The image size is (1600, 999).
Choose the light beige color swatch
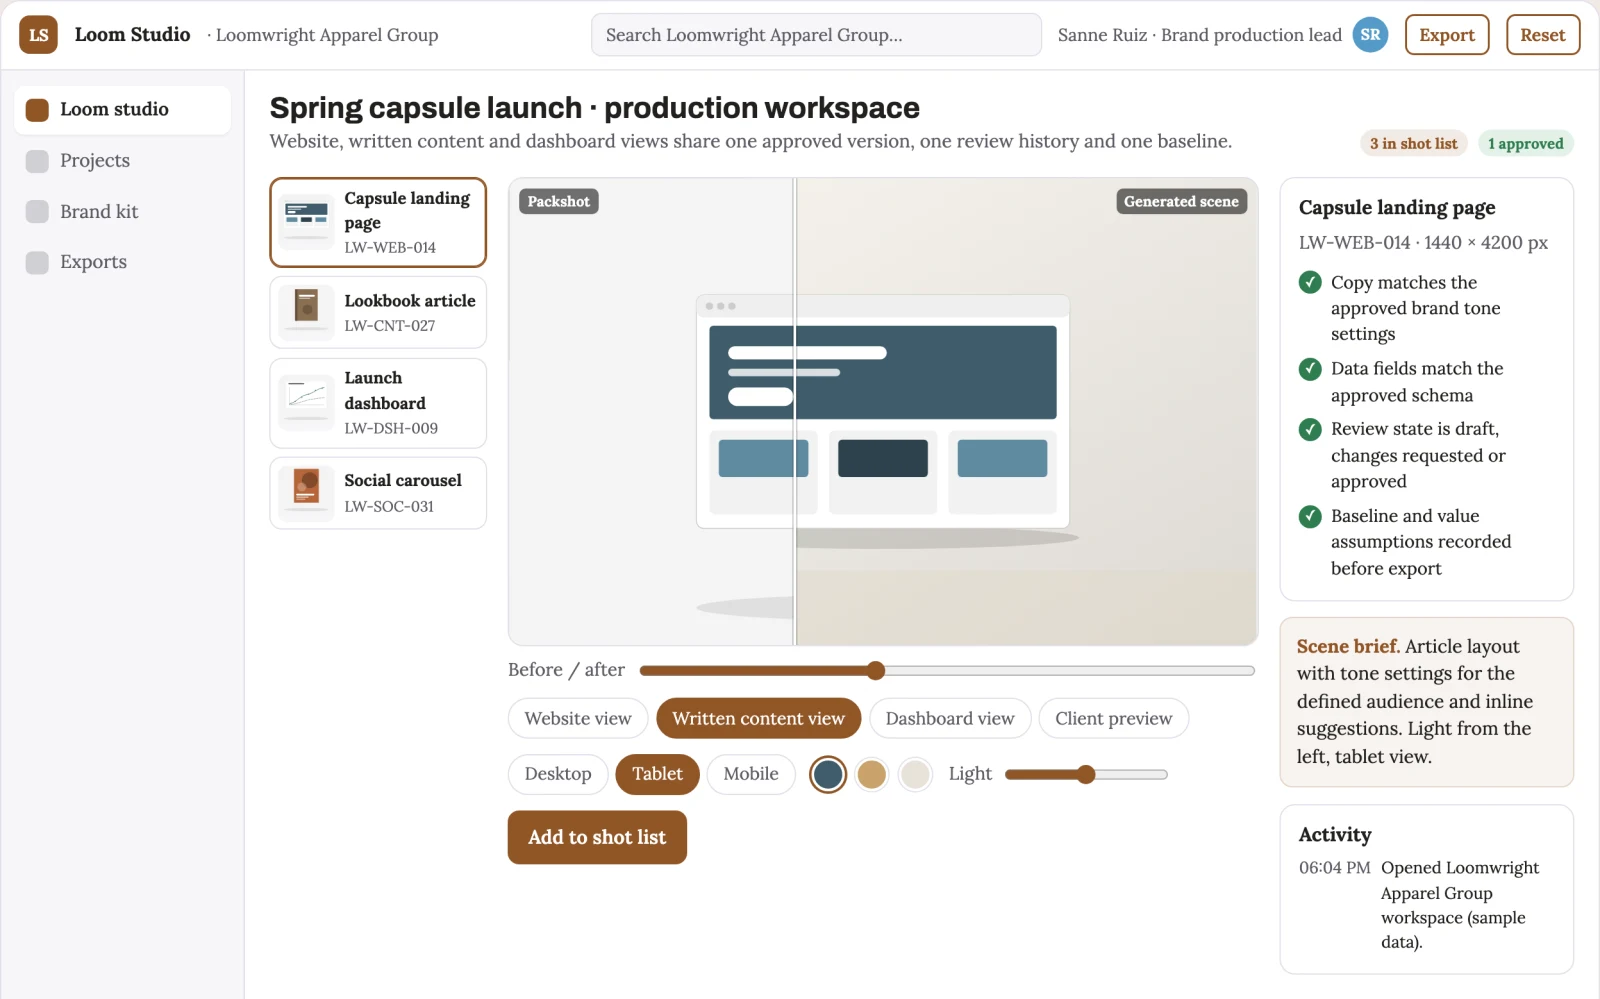pyautogui.click(x=915, y=775)
